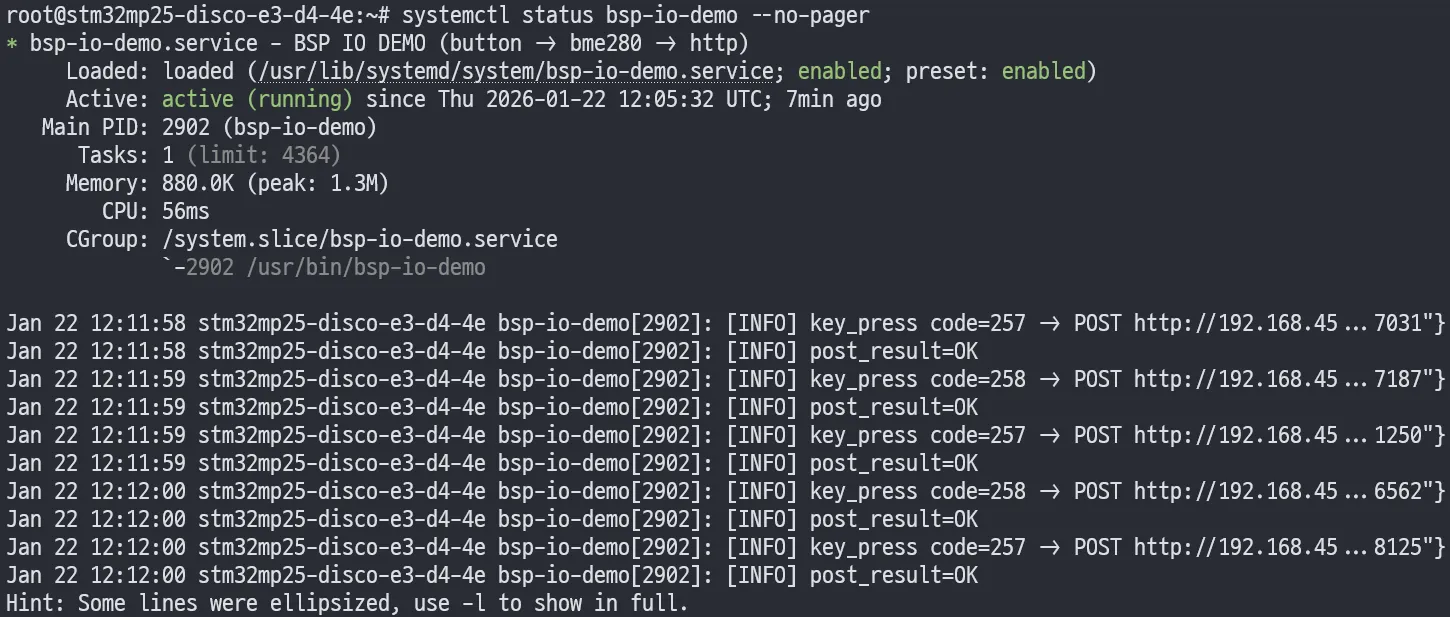Click the hint about ellipsized lines

coord(348,604)
